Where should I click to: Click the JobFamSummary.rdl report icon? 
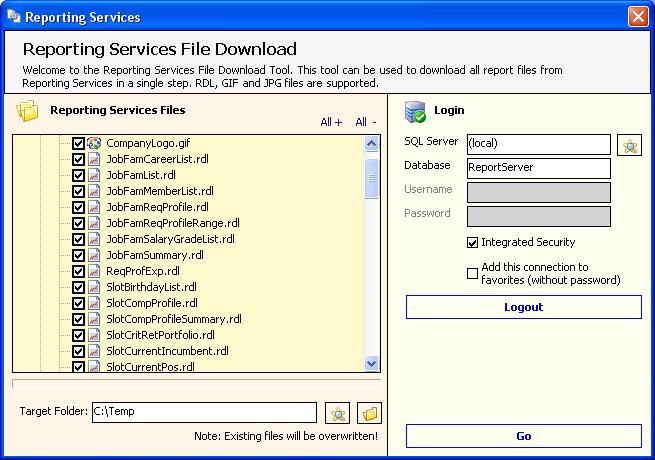point(94,255)
